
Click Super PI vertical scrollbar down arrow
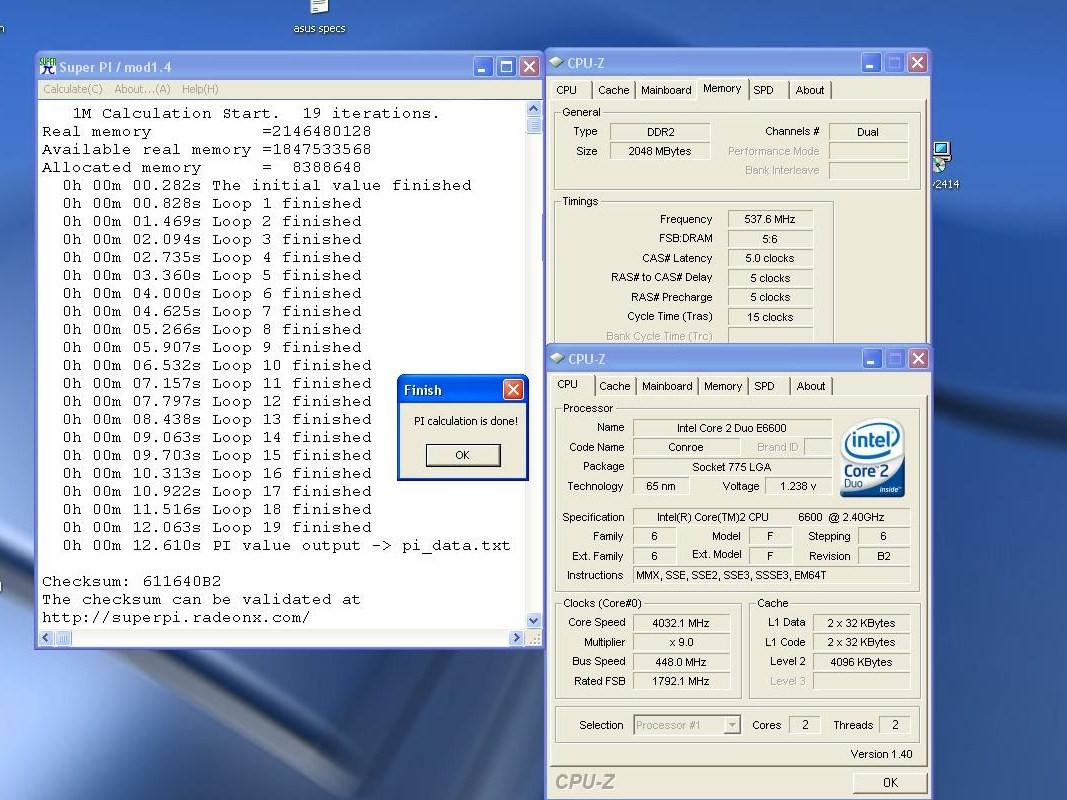[x=534, y=620]
